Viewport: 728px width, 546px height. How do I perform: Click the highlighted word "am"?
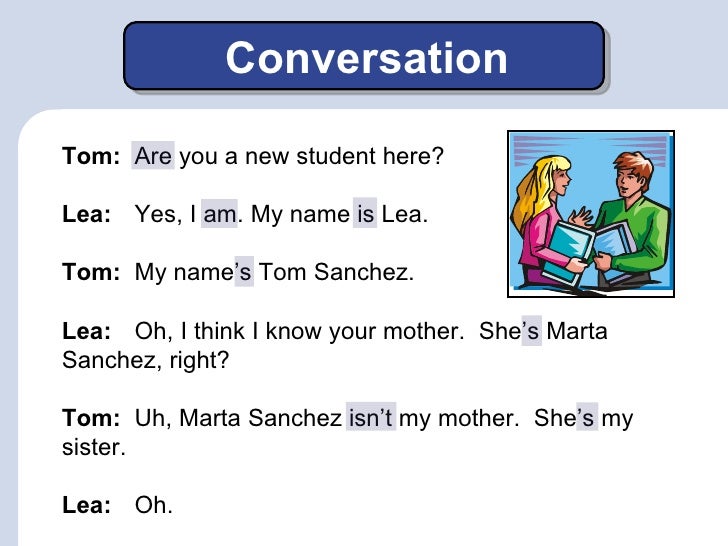[x=219, y=214]
